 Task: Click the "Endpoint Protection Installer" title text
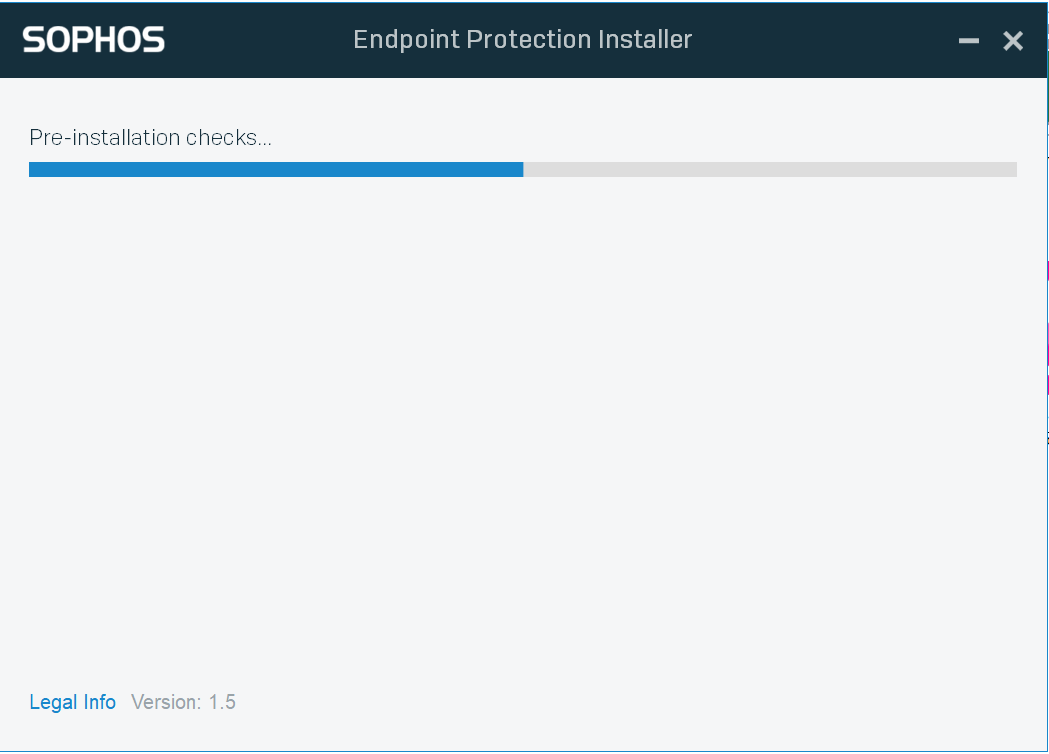pyautogui.click(x=522, y=40)
